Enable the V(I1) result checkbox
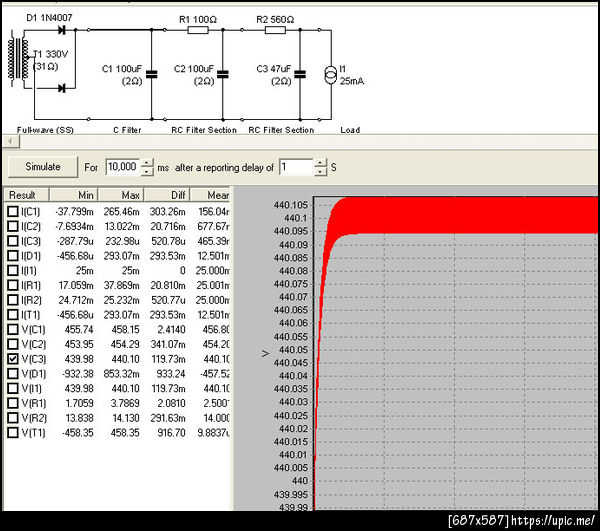The image size is (600, 531). 13,388
